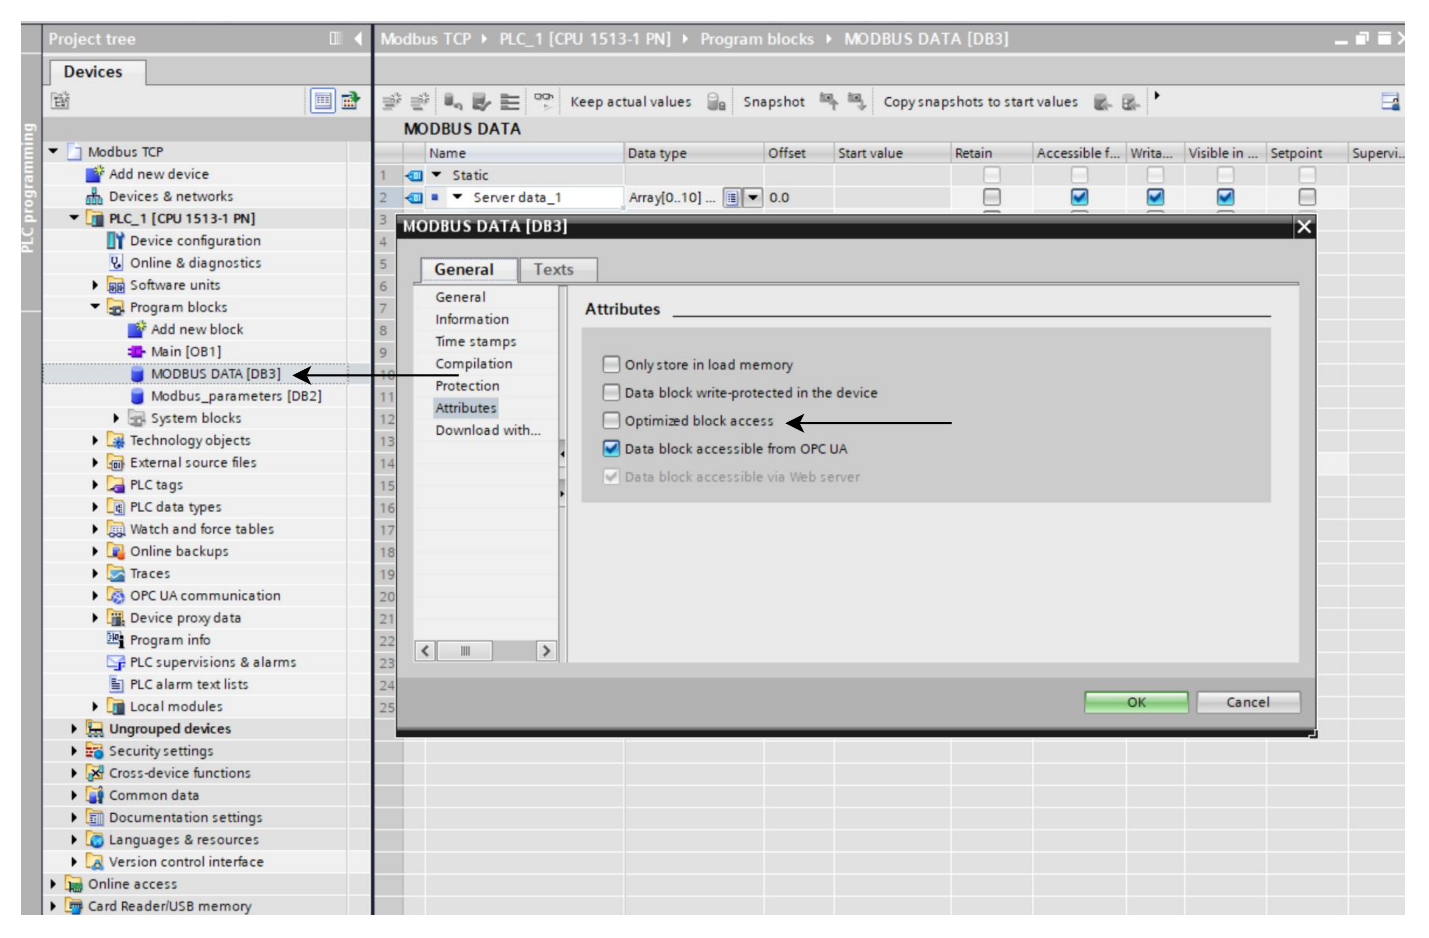Click the expand all rows toolbar icon
This screenshot has width=1429, height=938.
pos(510,101)
